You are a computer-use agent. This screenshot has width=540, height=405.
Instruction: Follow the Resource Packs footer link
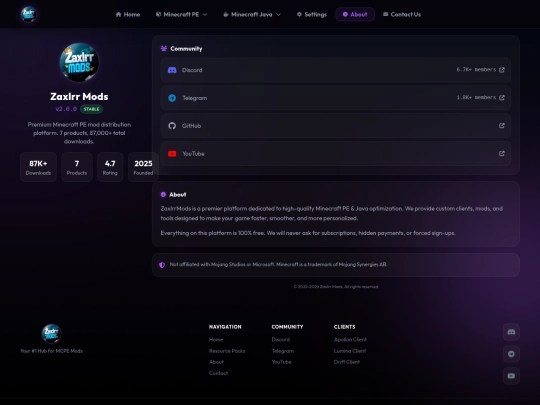[x=227, y=351]
